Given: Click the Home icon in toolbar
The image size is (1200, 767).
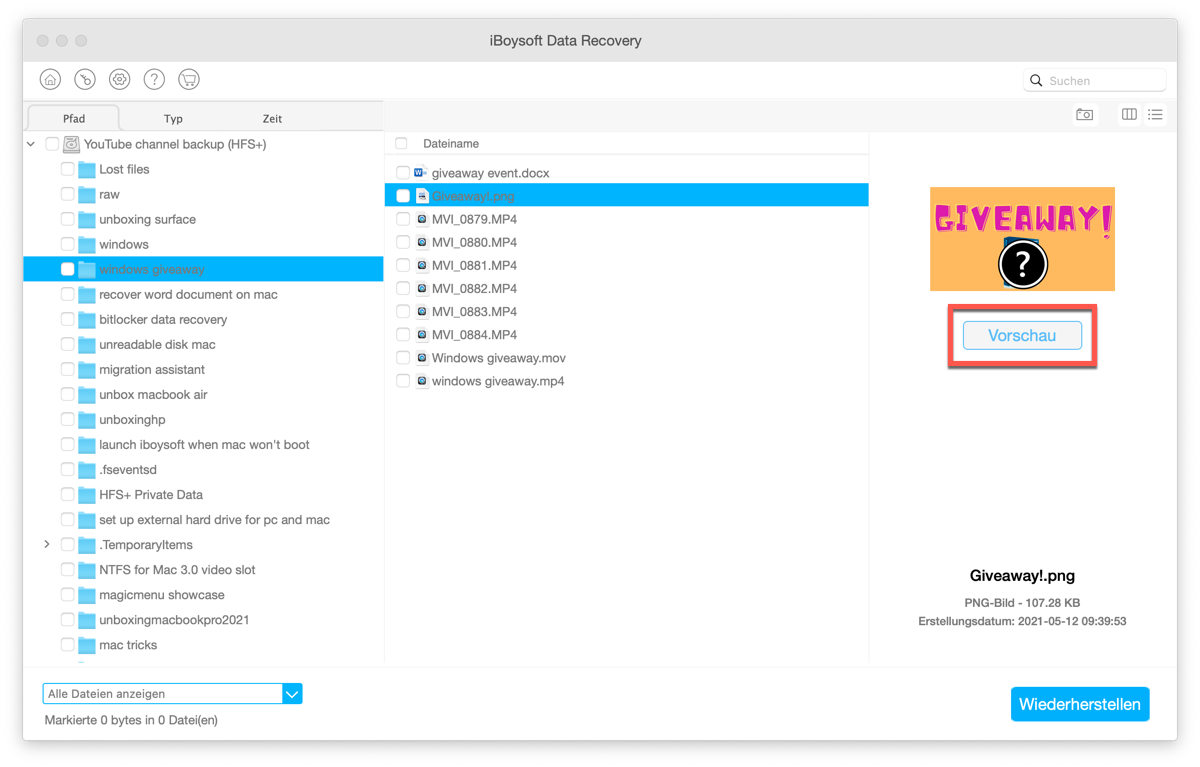Looking at the screenshot, I should click(x=50, y=80).
